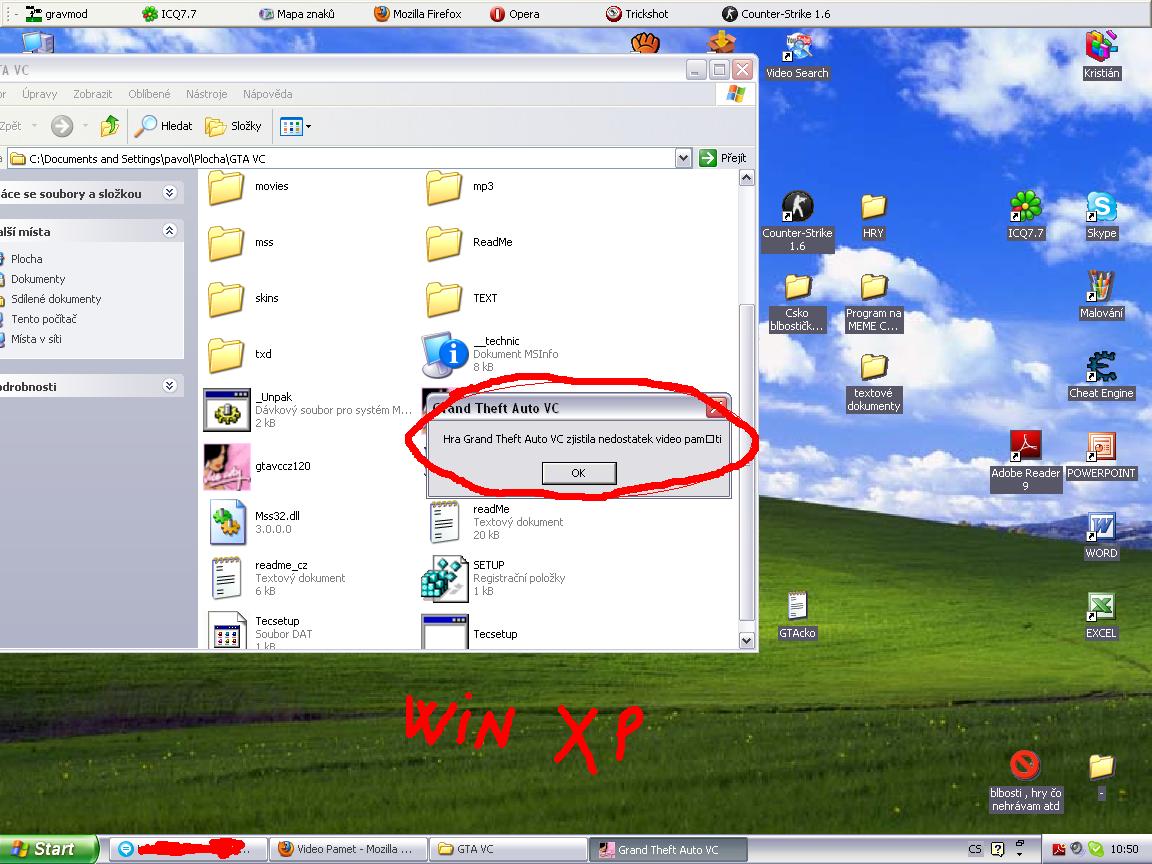Switch to Grand Theft Auto VC taskbar button

pos(667,849)
